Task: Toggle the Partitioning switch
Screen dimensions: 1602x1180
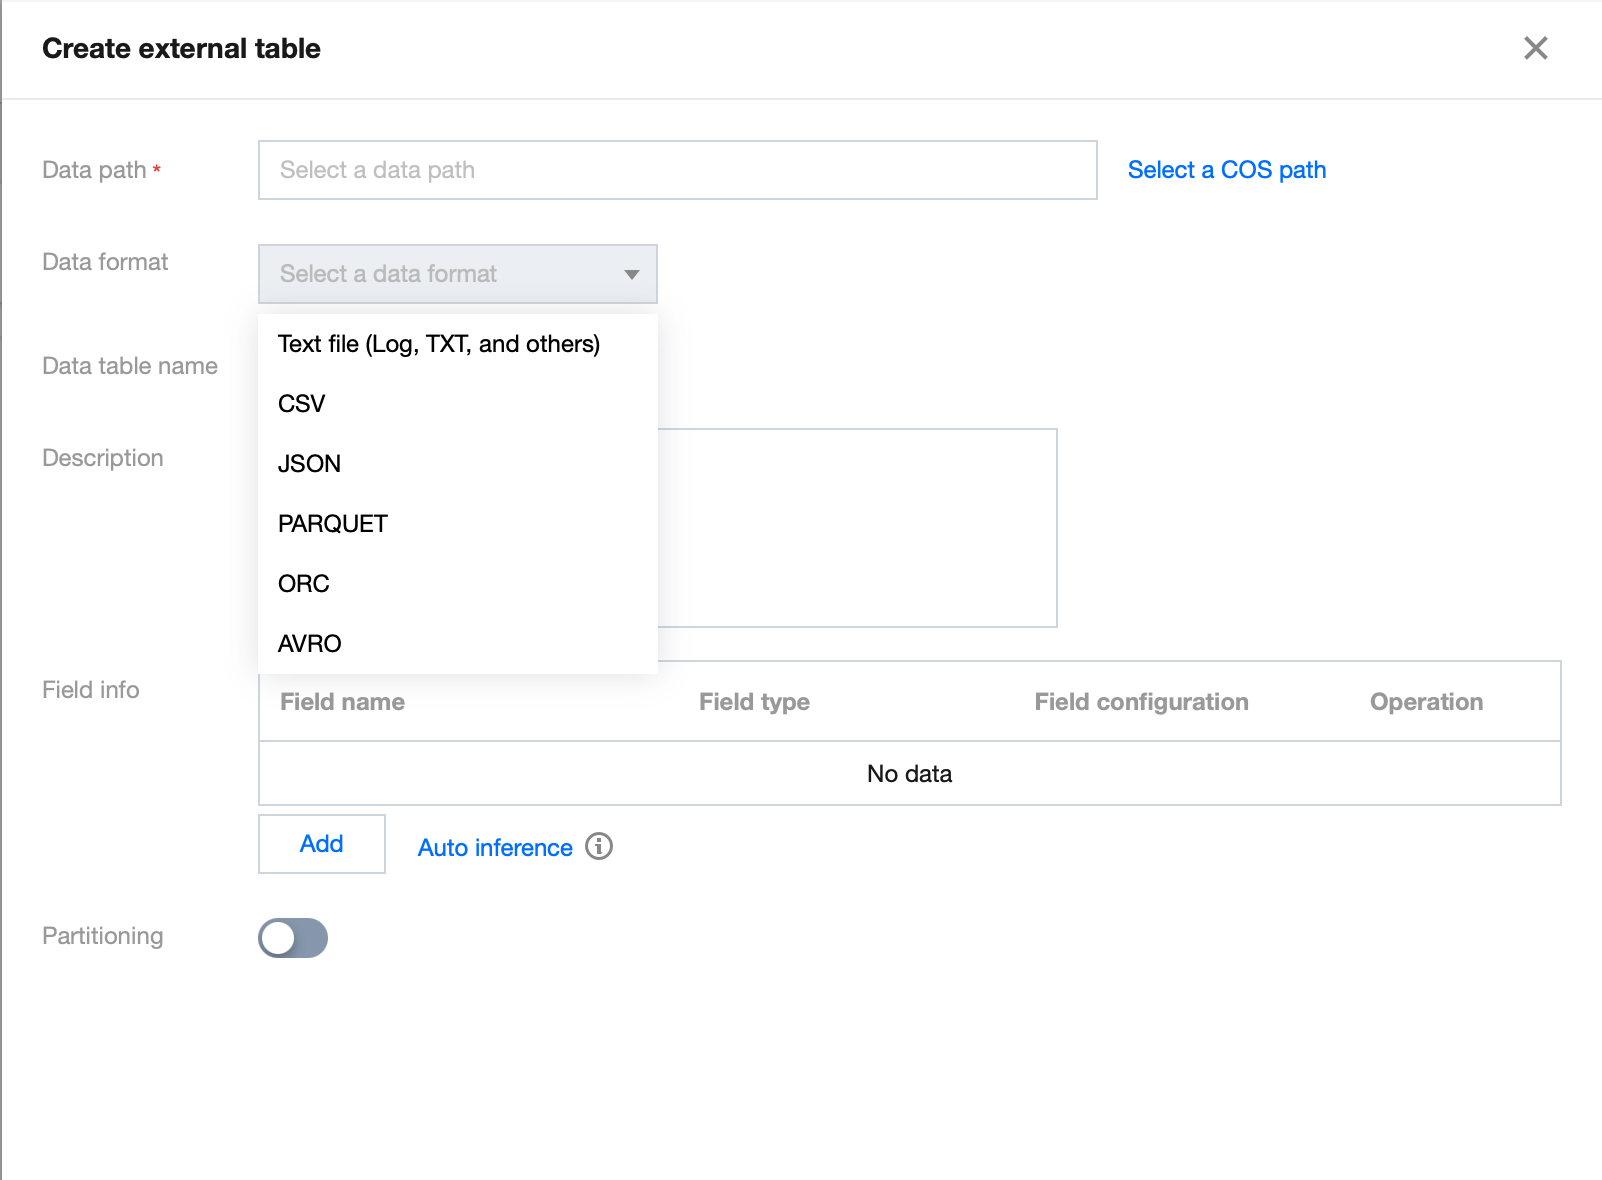Action: pyautogui.click(x=293, y=938)
